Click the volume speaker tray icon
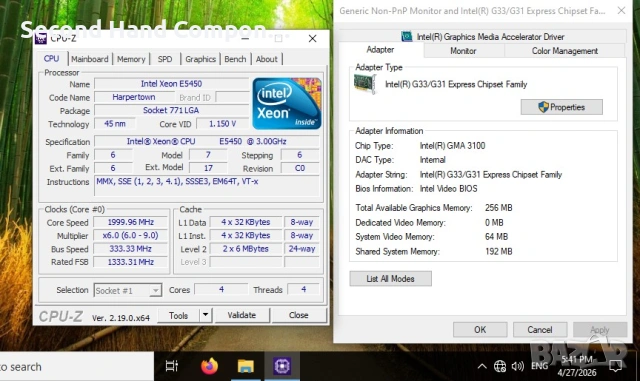 pyautogui.click(x=518, y=366)
